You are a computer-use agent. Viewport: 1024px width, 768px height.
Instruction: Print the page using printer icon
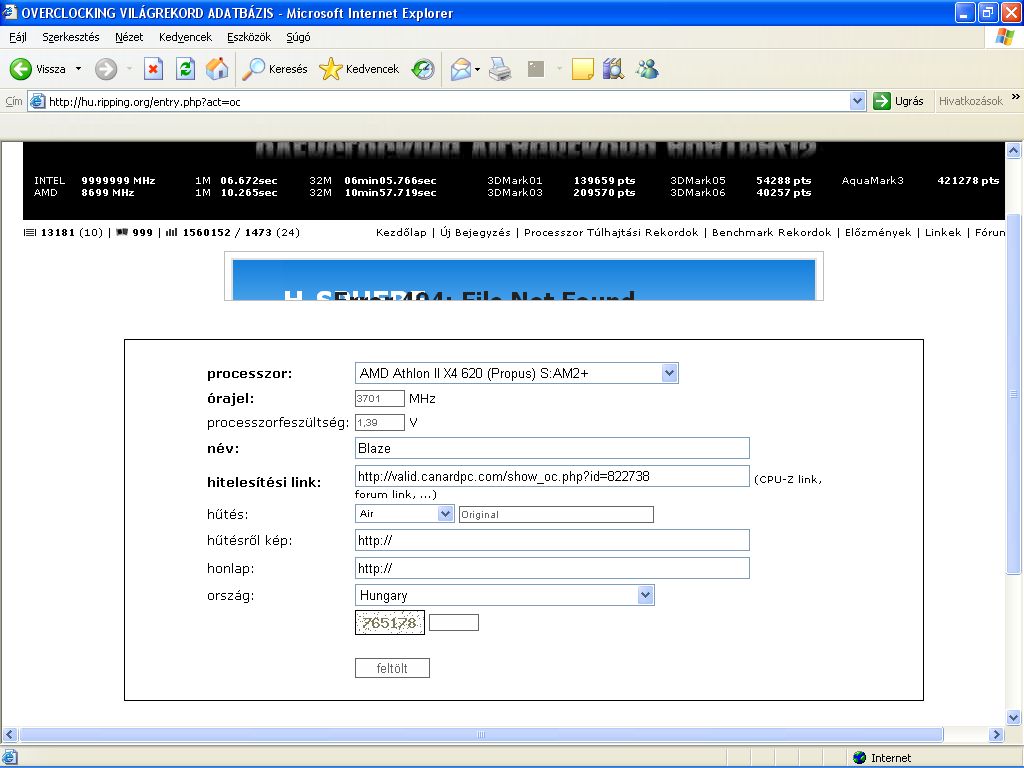(x=500, y=69)
